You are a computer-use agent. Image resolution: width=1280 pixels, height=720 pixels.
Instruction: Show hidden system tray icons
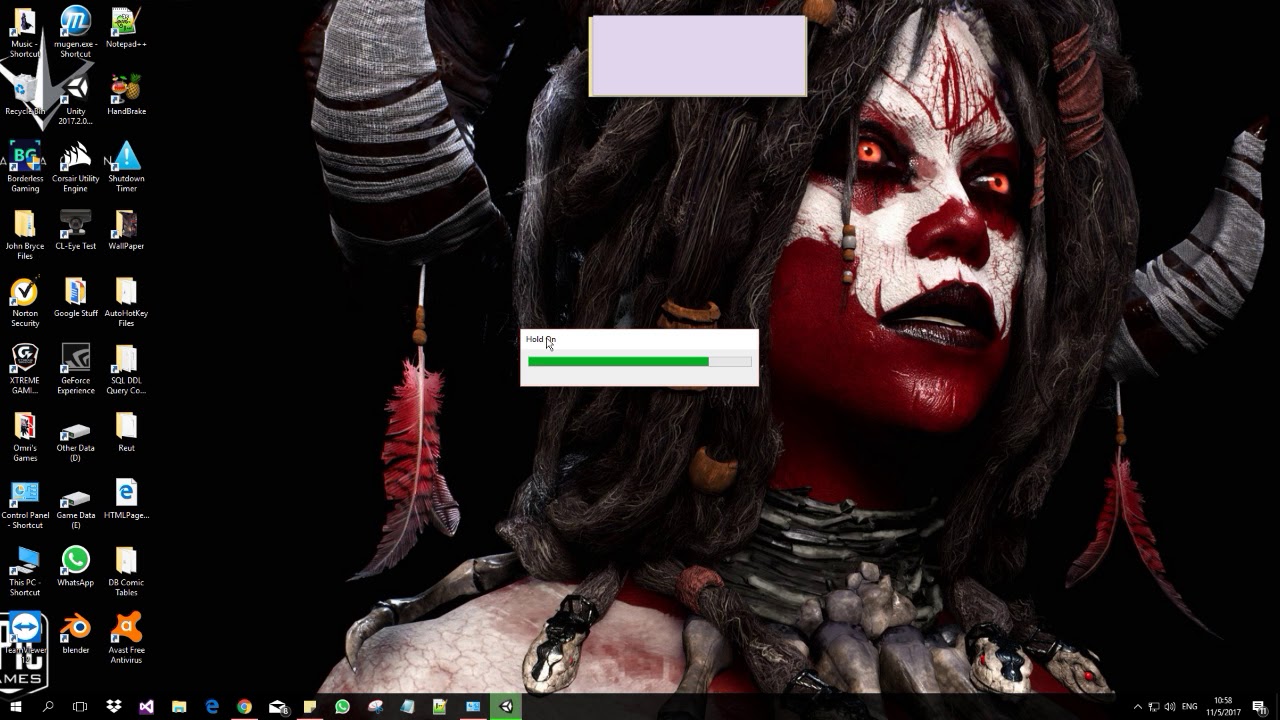(1137, 707)
